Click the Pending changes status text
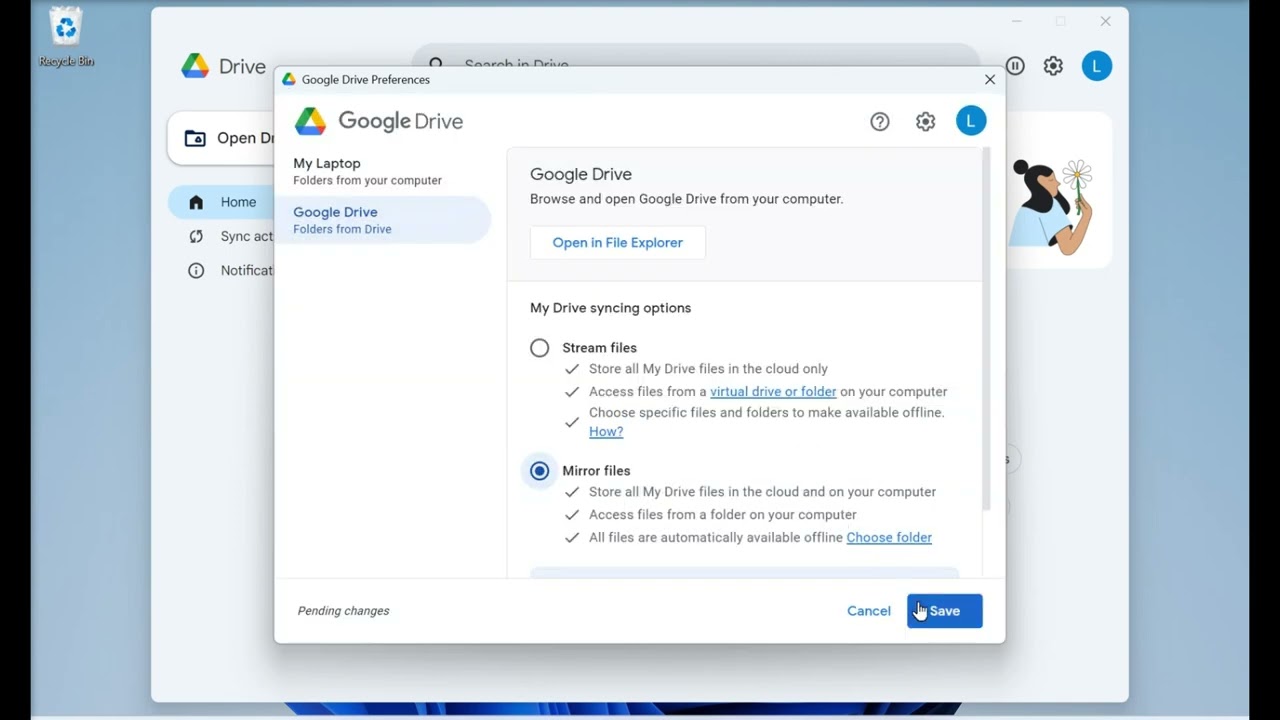 pos(343,611)
